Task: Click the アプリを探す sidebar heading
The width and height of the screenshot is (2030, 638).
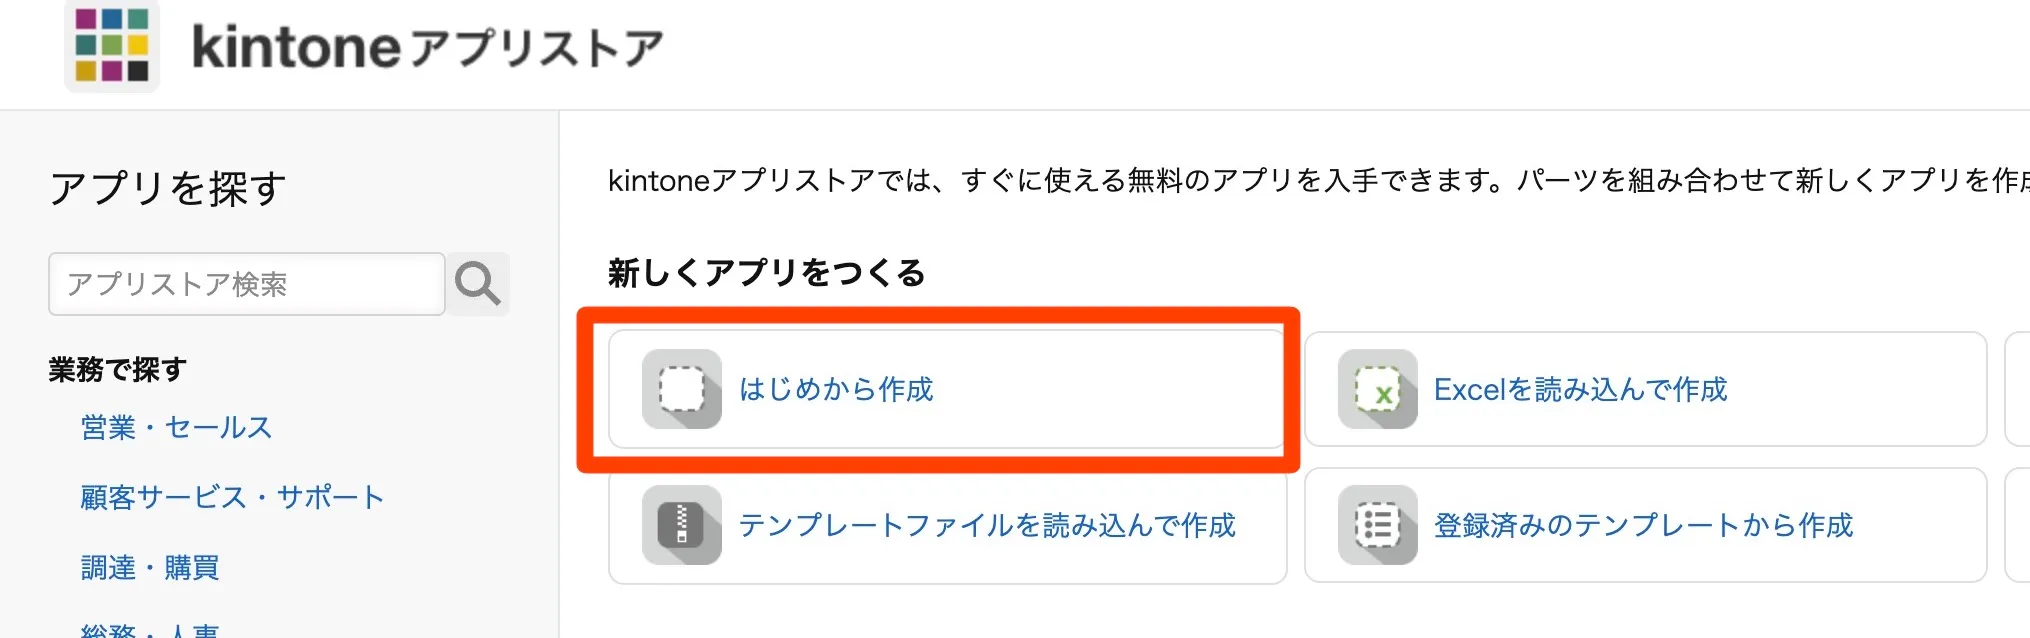Action: 168,188
